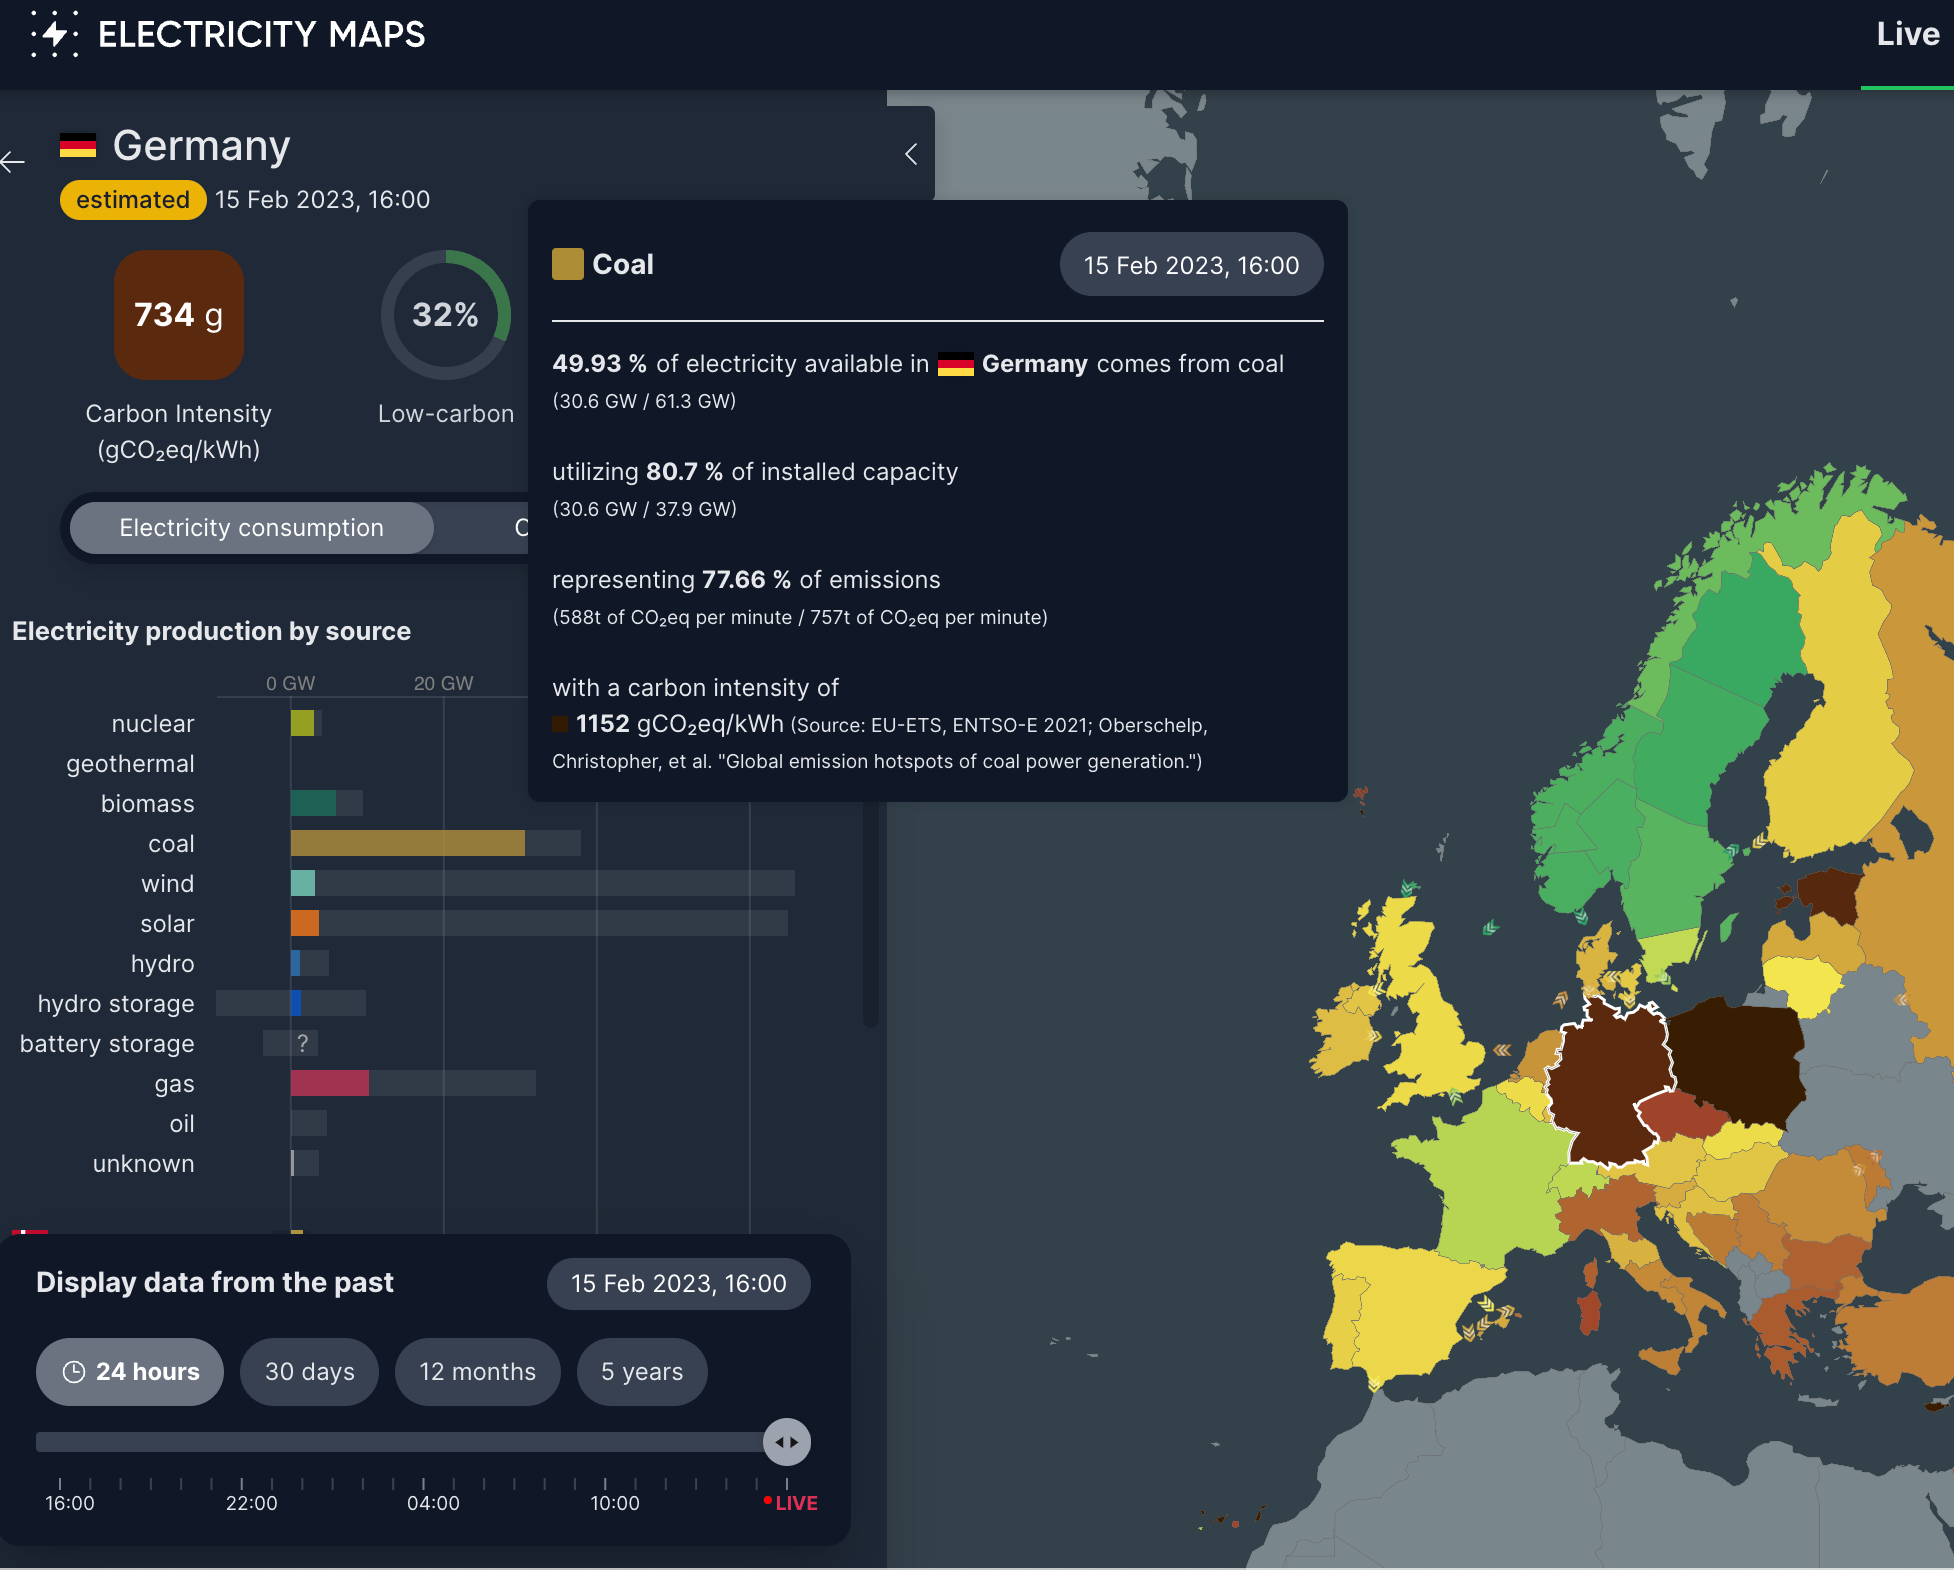Select the 30 days time range
Image resolution: width=1954 pixels, height=1570 pixels.
pyautogui.click(x=310, y=1372)
